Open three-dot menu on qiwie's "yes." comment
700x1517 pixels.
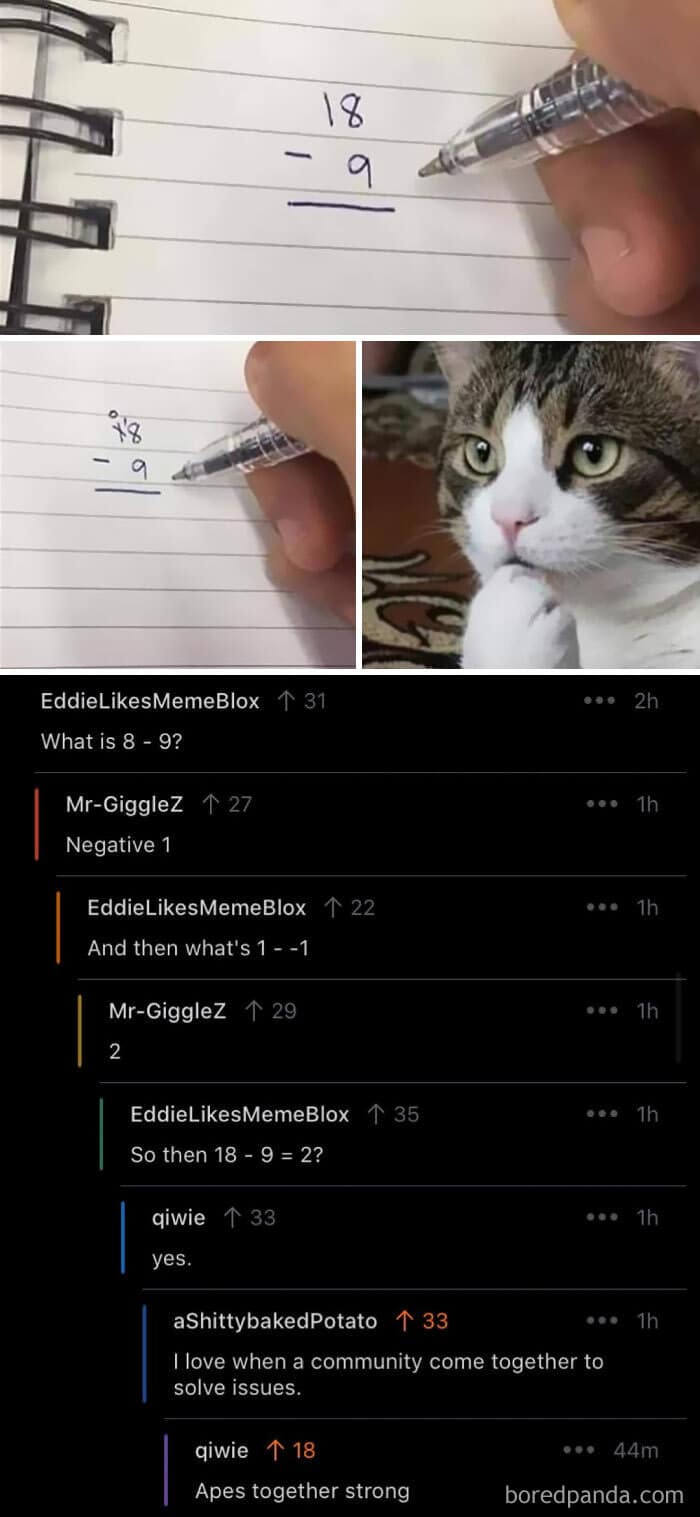click(600, 1218)
